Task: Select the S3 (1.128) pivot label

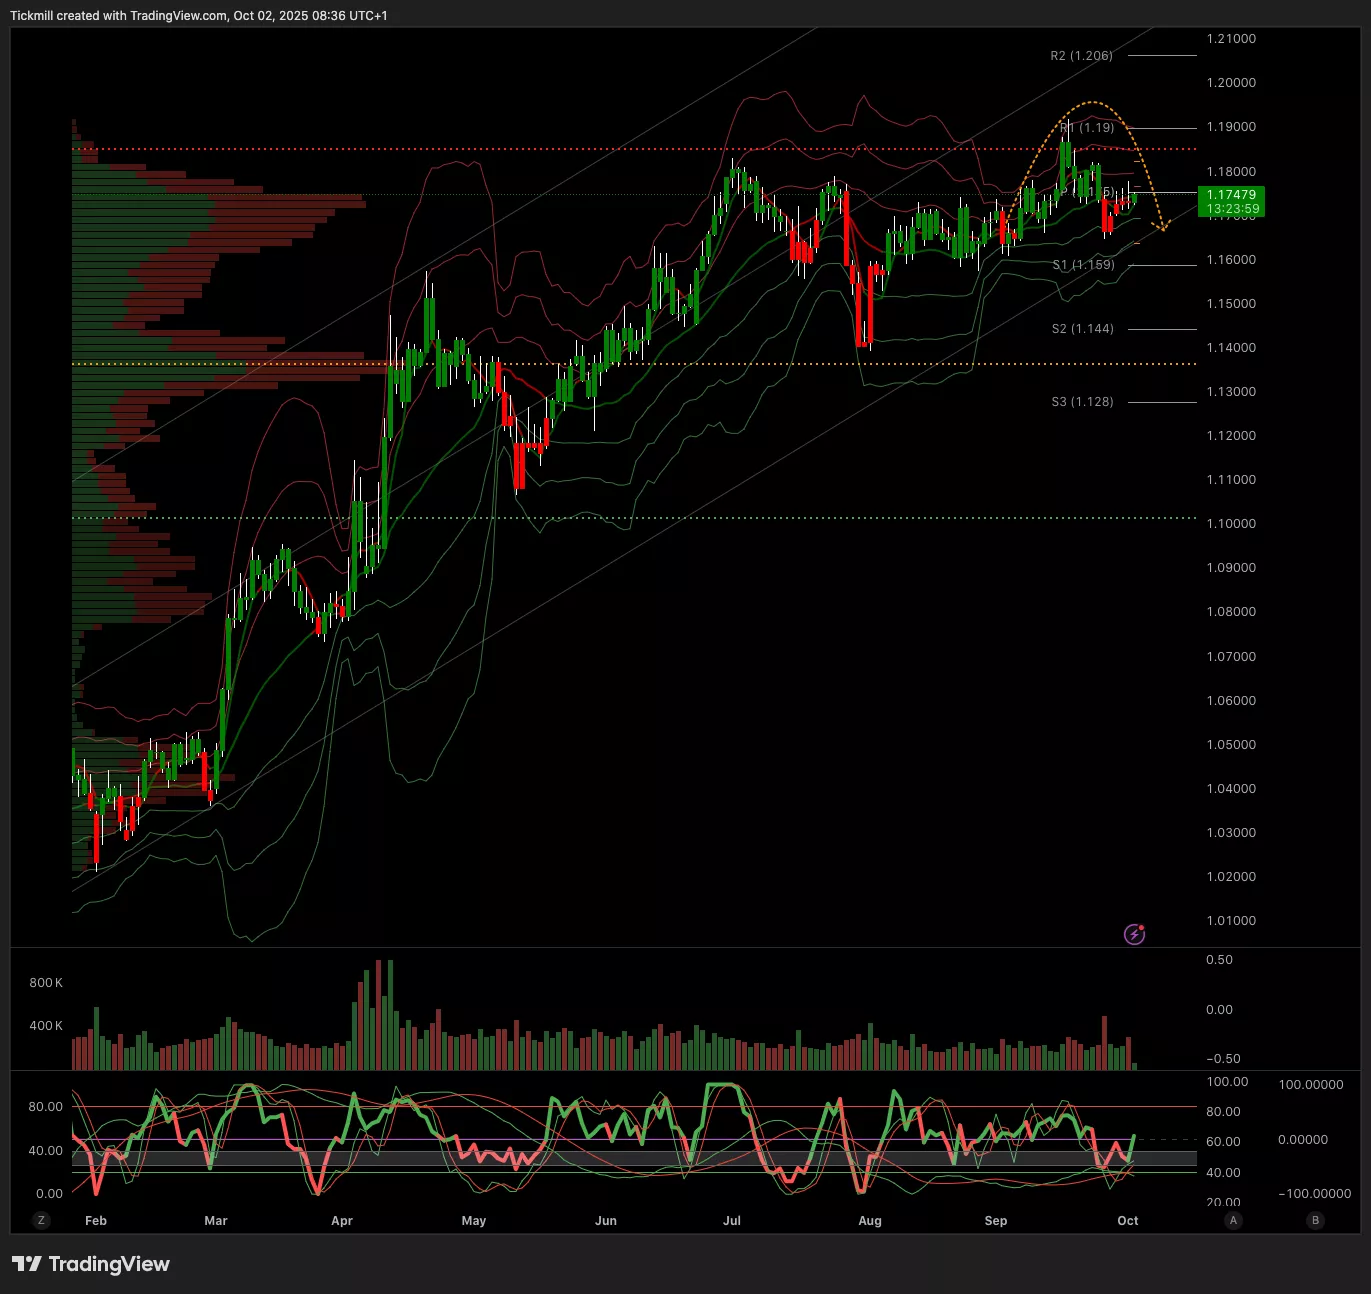Action: (x=1082, y=402)
